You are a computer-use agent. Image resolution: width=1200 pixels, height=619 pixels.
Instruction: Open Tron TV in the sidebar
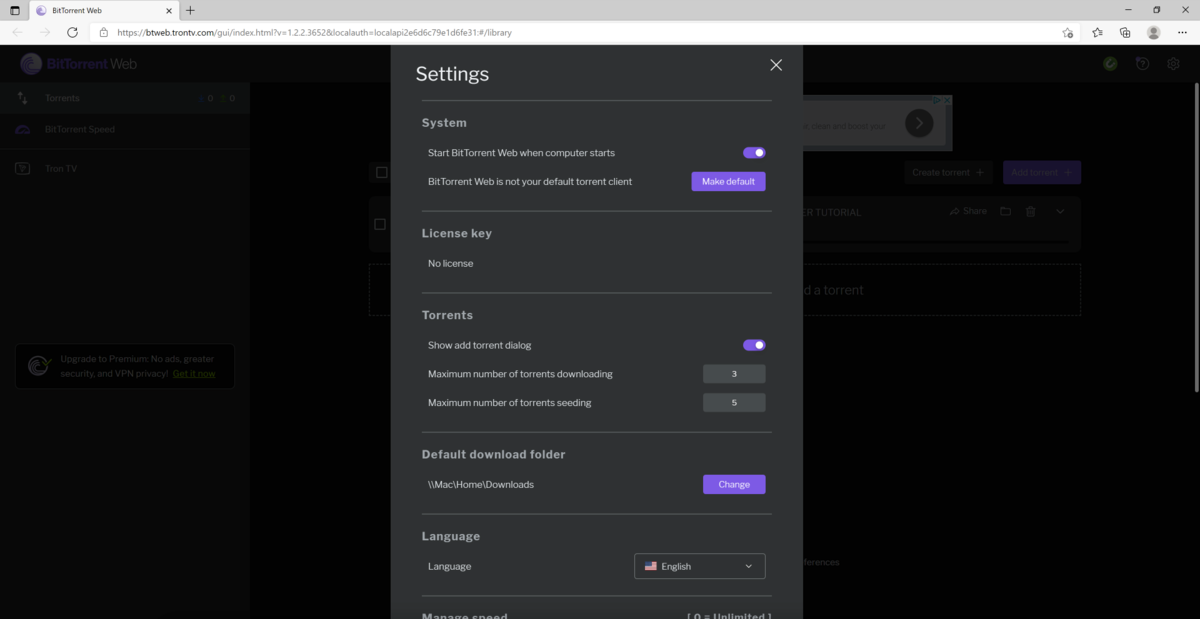pyautogui.click(x=125, y=169)
